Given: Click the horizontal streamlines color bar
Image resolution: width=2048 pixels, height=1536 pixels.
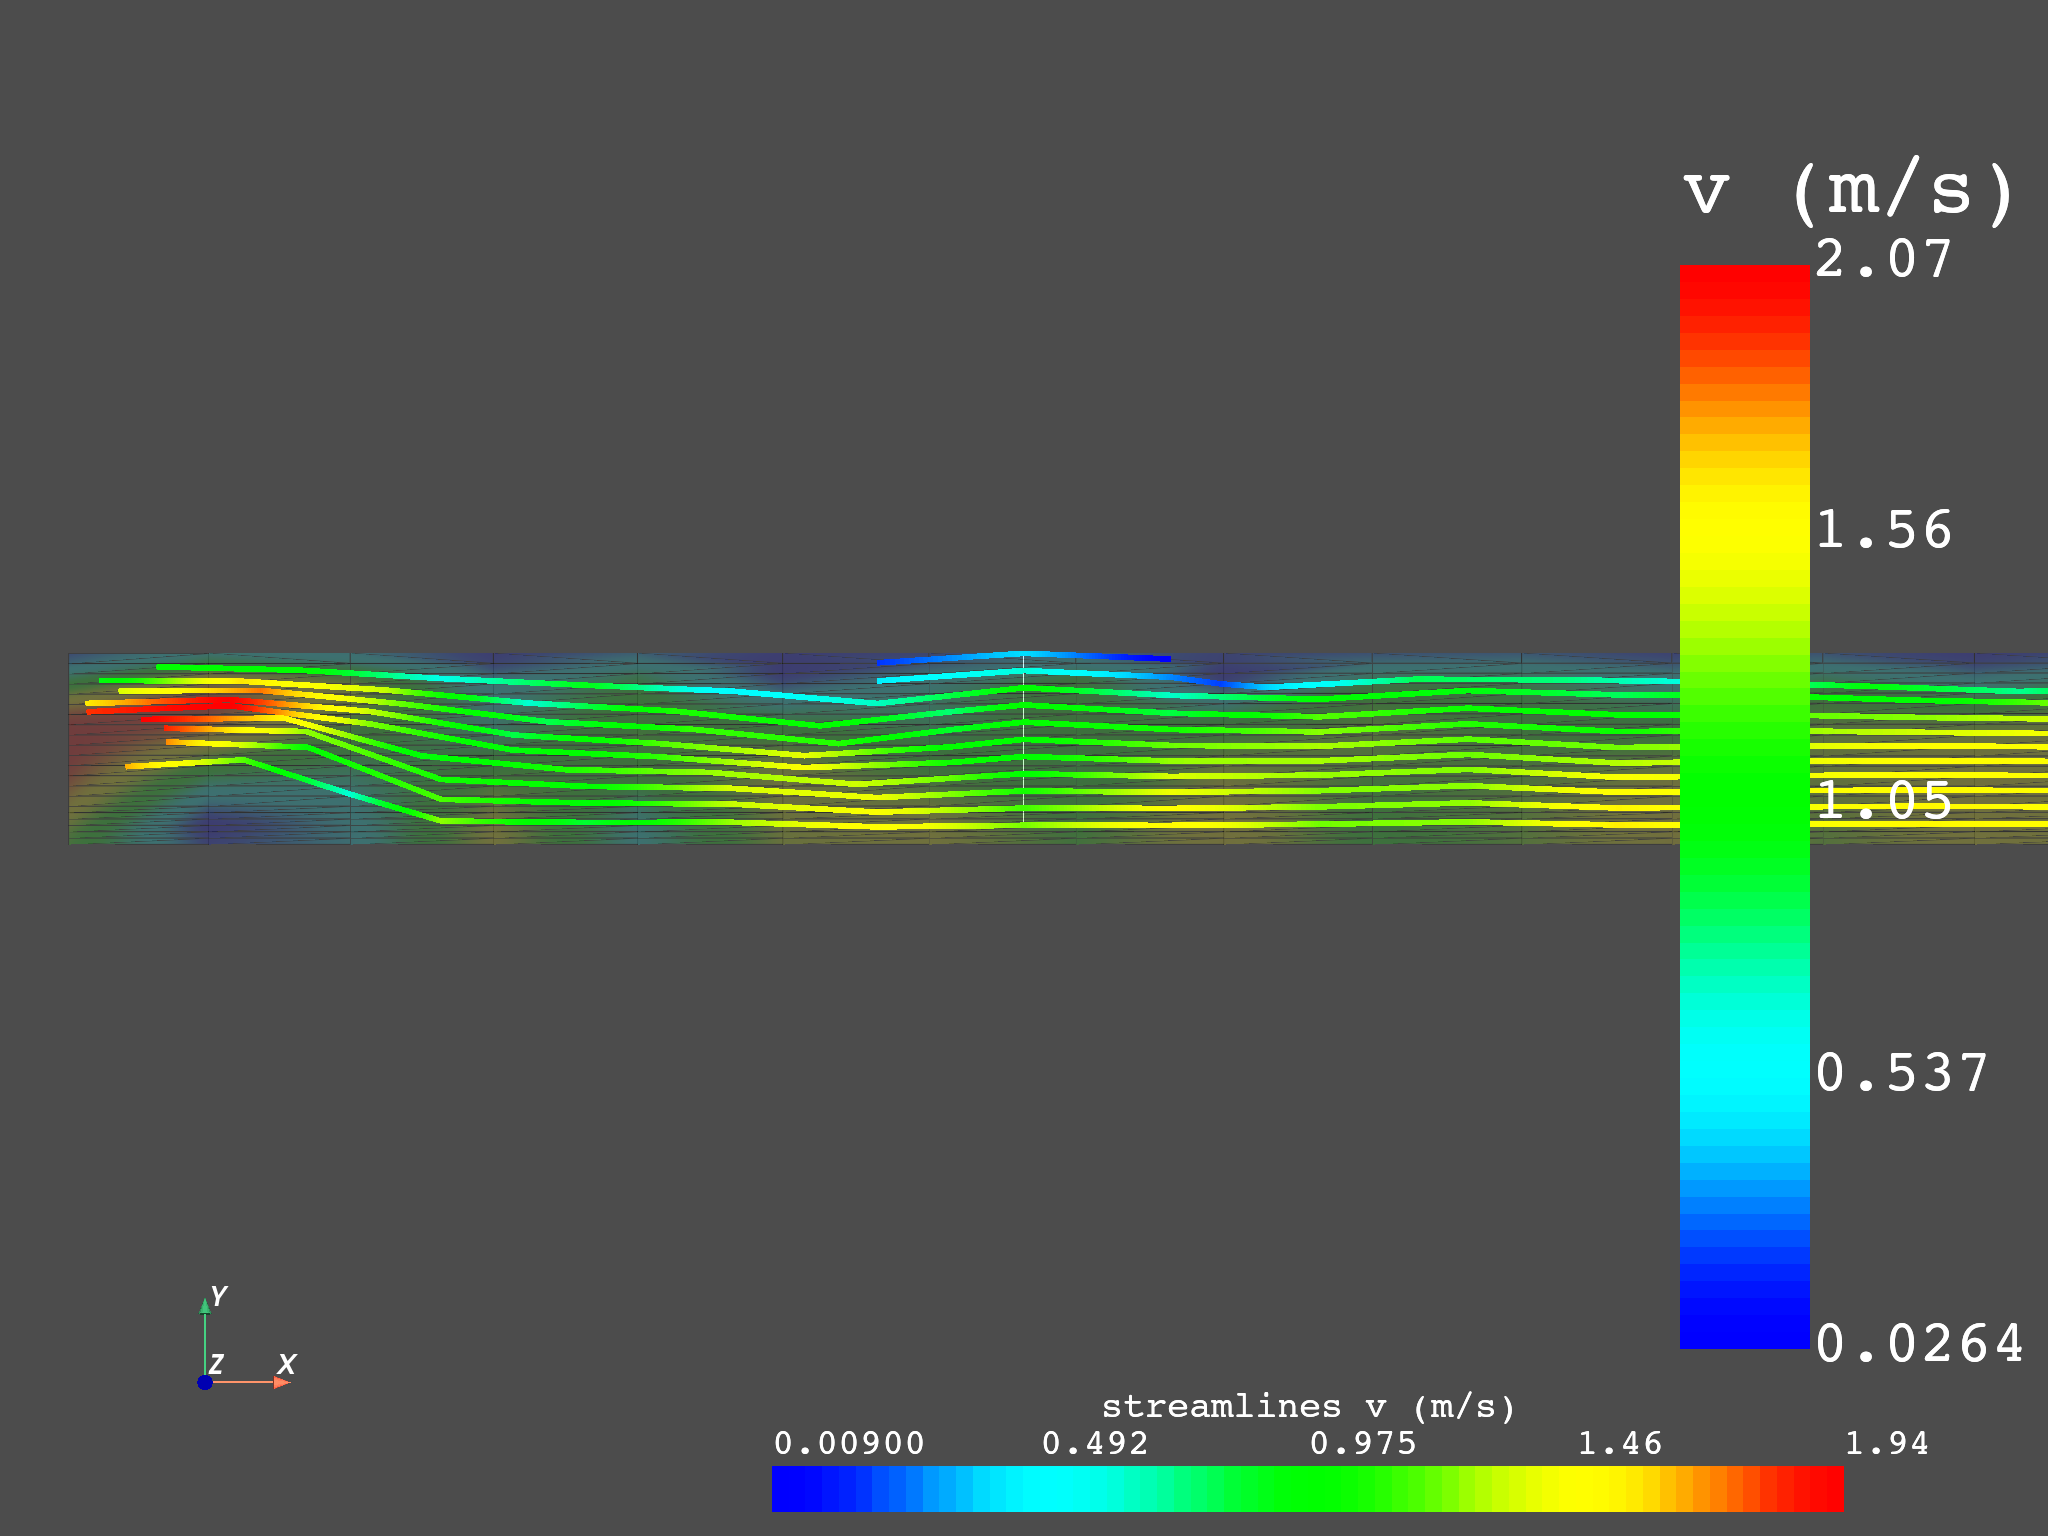Looking at the screenshot, I should pyautogui.click(x=1307, y=1488).
